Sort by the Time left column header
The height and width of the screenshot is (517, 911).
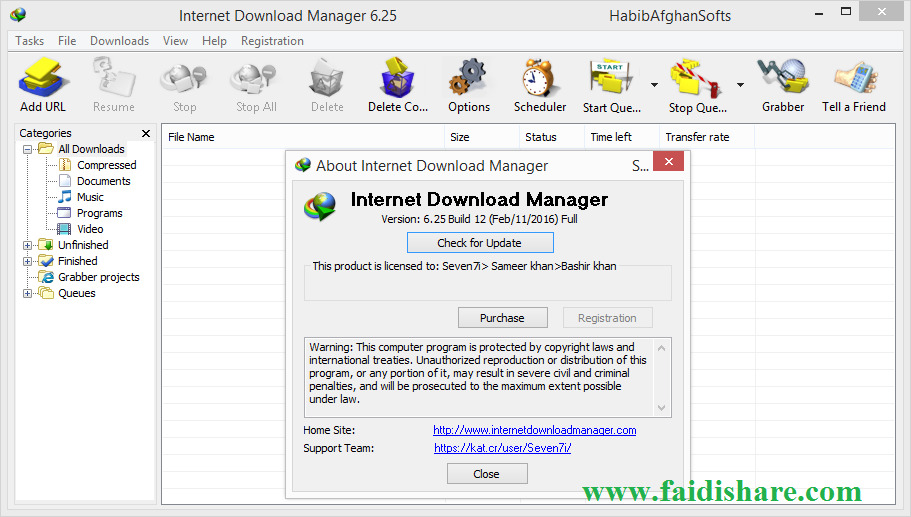(622, 137)
